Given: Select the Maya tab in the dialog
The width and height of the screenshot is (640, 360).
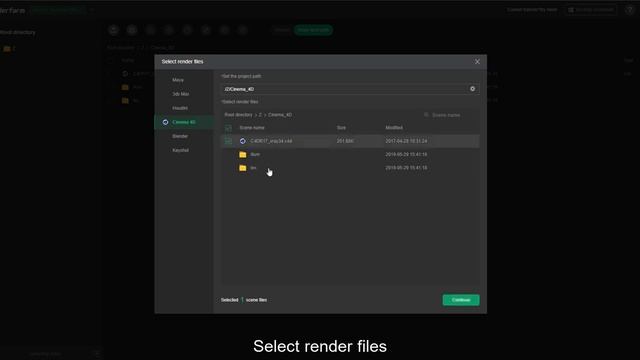Looking at the screenshot, I should tap(178, 80).
